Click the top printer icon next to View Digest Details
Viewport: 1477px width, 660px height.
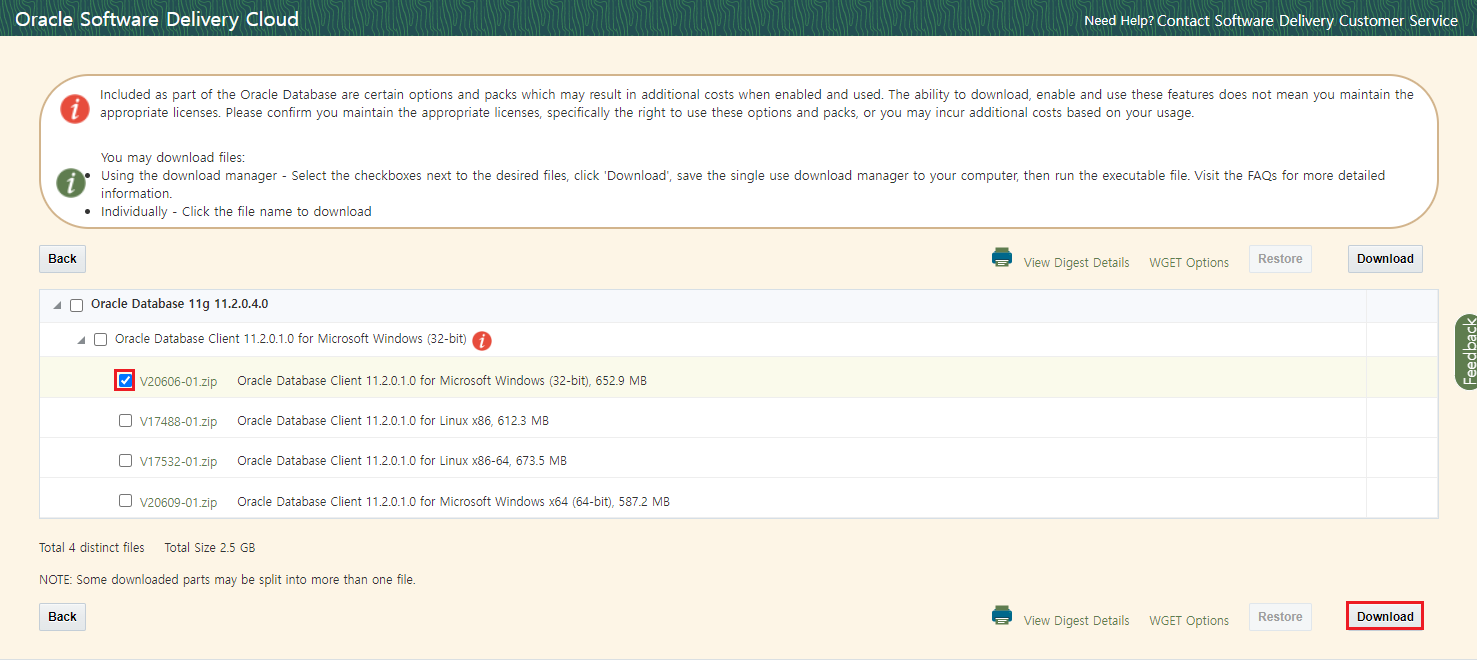[1002, 257]
